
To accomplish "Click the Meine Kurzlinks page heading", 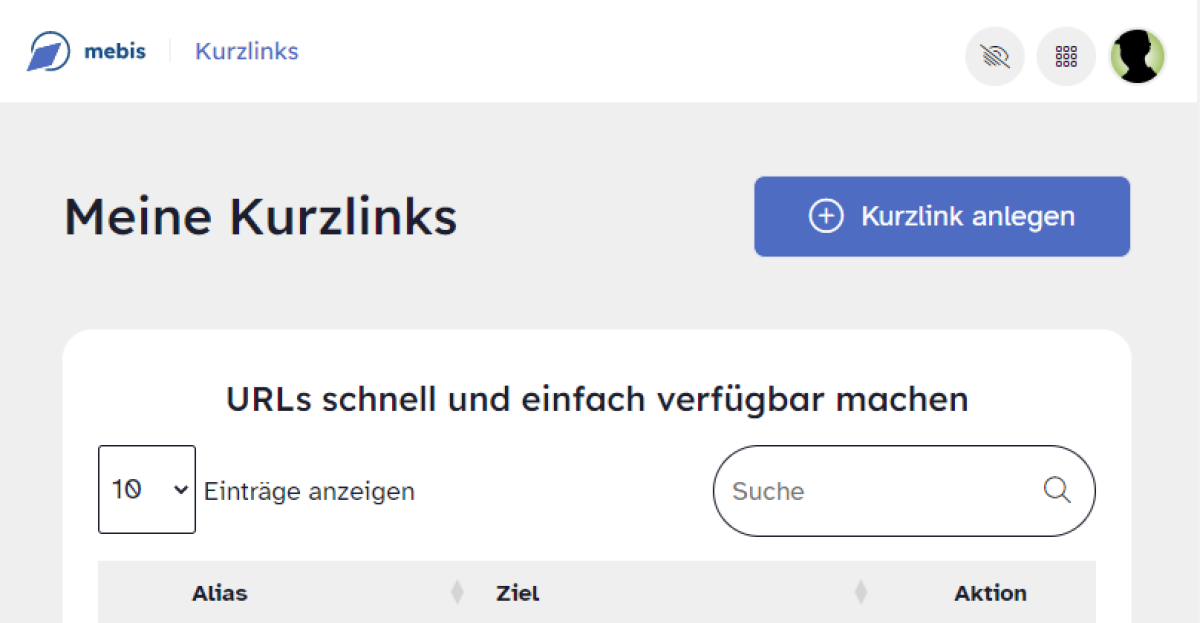I will [x=261, y=217].
